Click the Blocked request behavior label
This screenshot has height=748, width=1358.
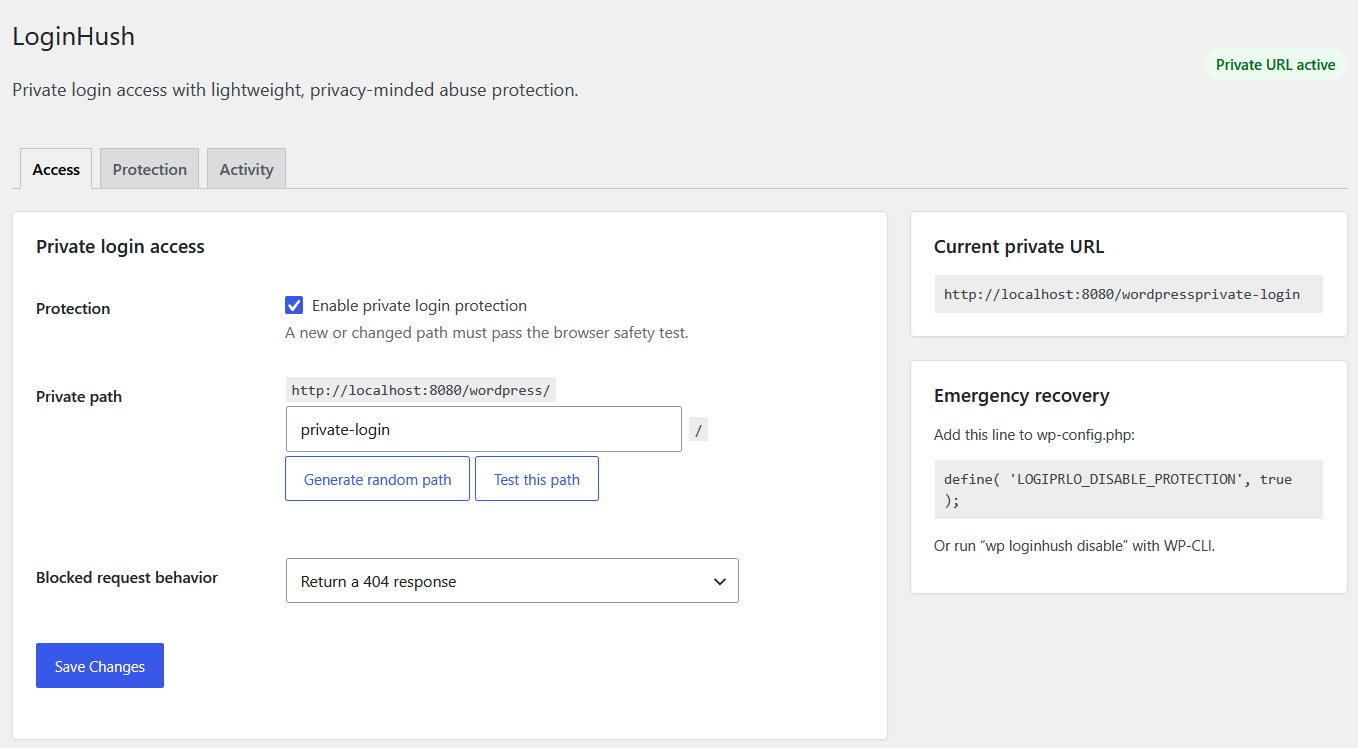tap(127, 577)
